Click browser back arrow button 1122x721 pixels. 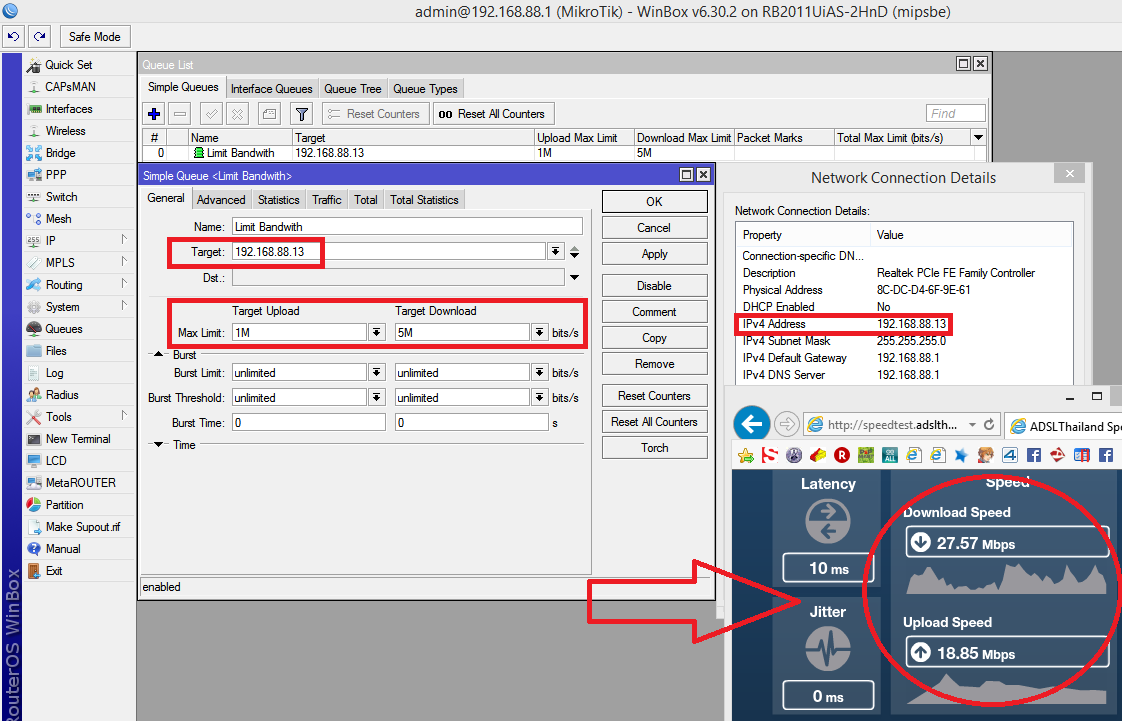pos(751,424)
